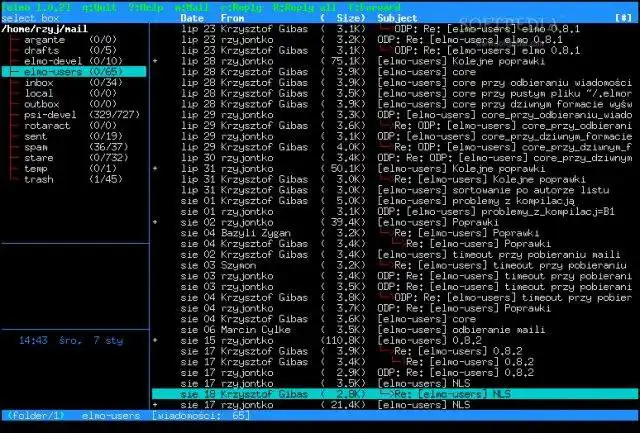Click attachment marker beside the 21.4K message
The image size is (640, 433).
[x=155, y=405]
